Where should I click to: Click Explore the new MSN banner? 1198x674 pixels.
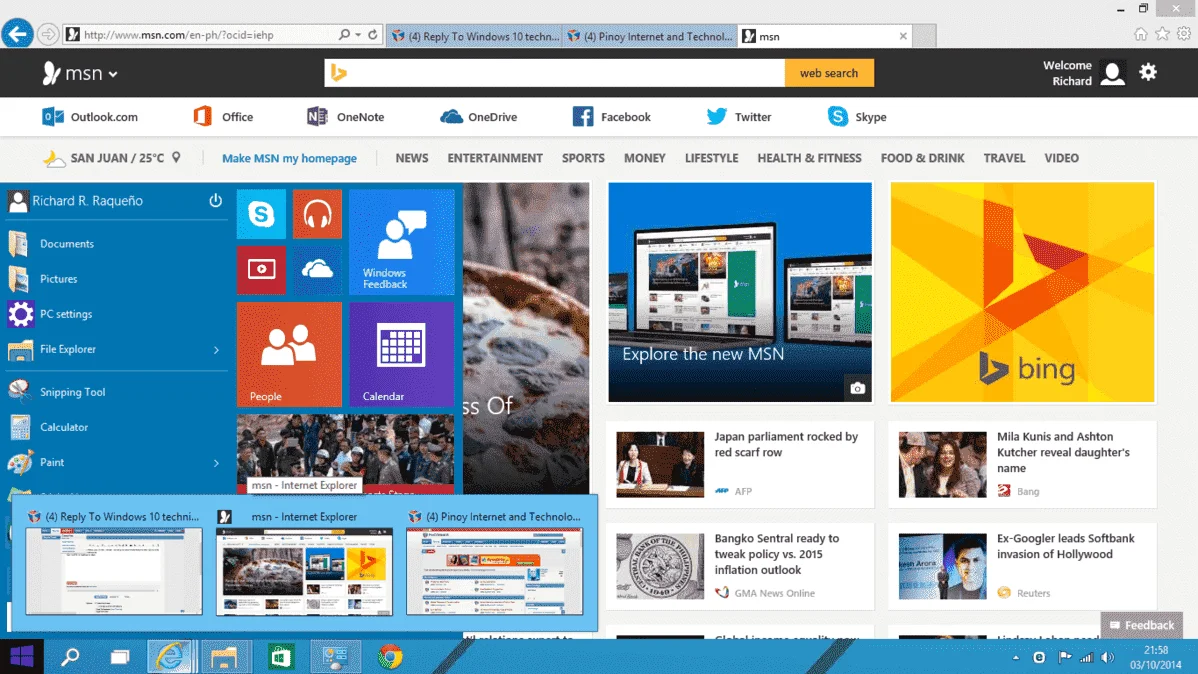[740, 292]
